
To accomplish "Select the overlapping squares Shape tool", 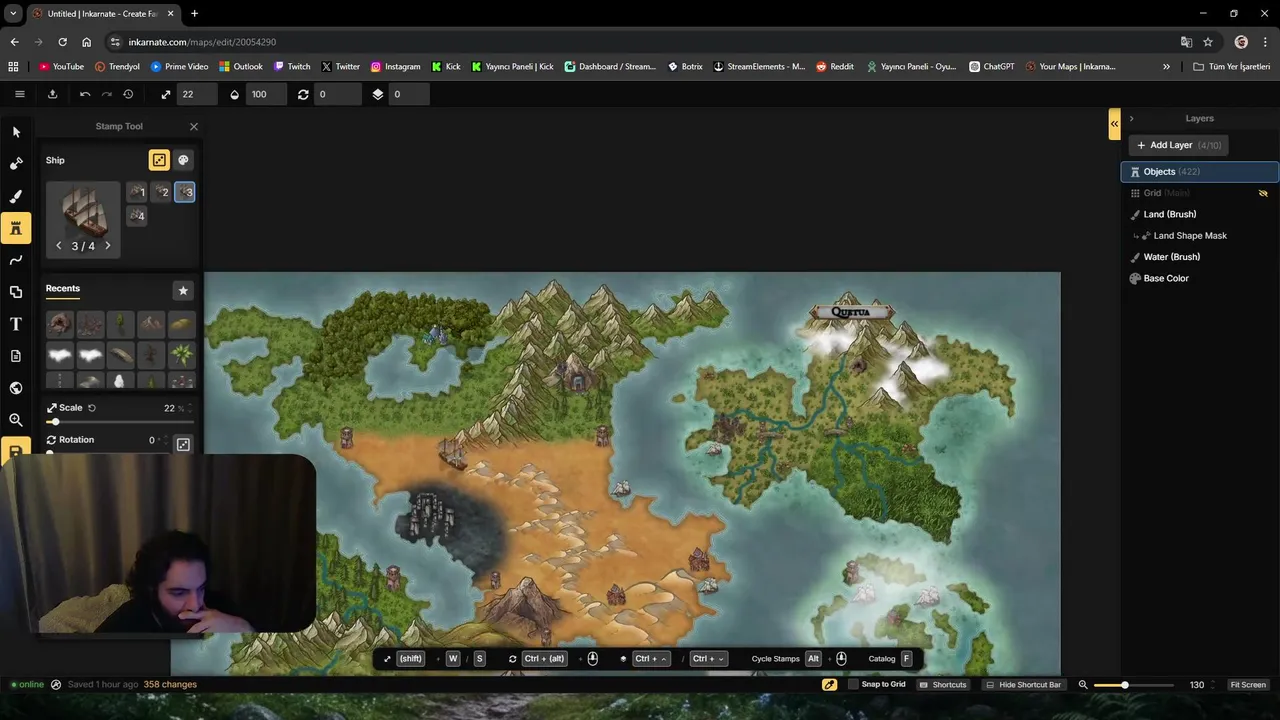I will (16, 292).
